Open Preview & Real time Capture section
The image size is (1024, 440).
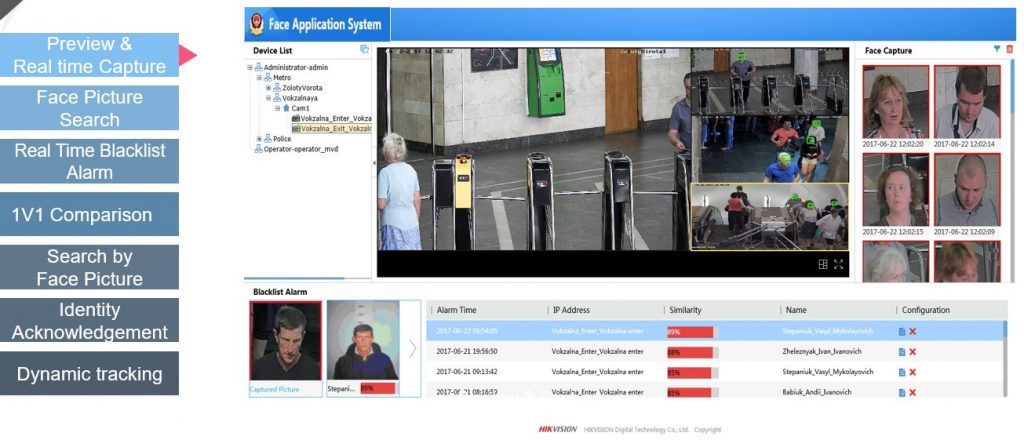[89, 55]
